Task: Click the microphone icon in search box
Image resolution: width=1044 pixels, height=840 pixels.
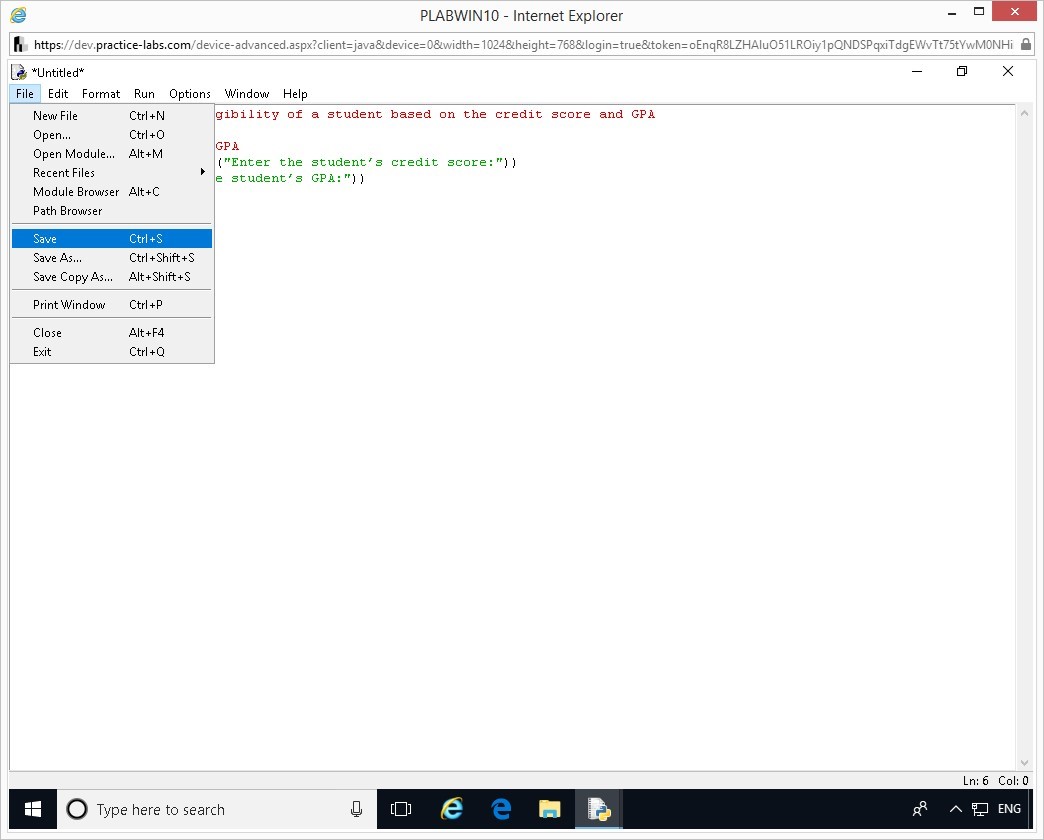Action: 356,809
